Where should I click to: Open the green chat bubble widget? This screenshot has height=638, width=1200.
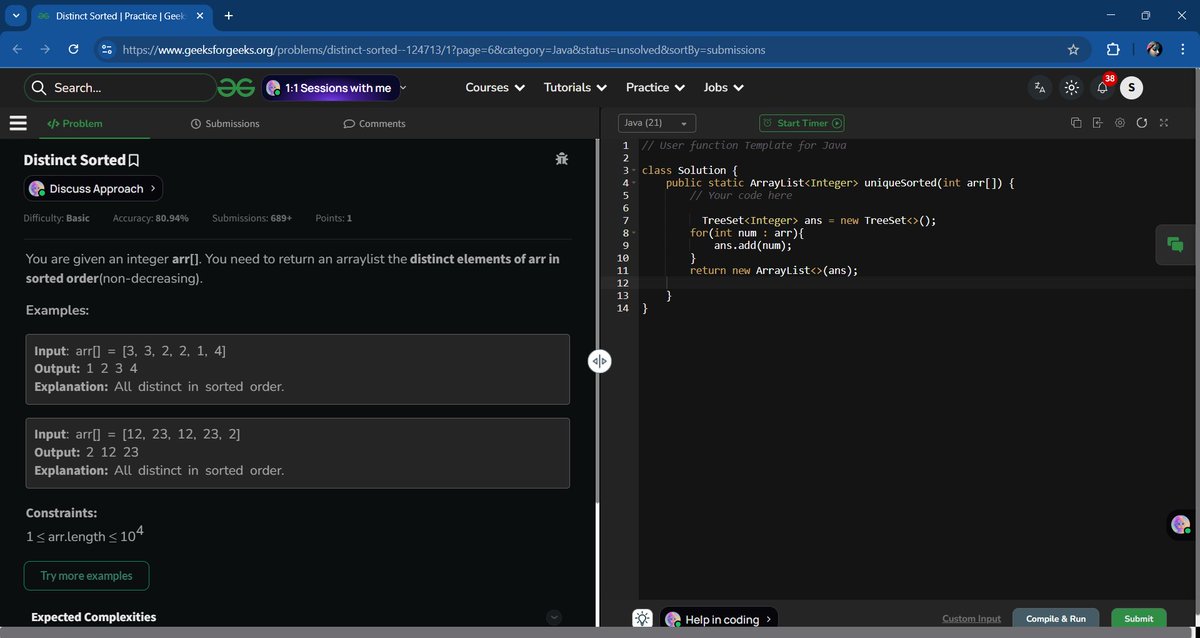tap(1175, 245)
